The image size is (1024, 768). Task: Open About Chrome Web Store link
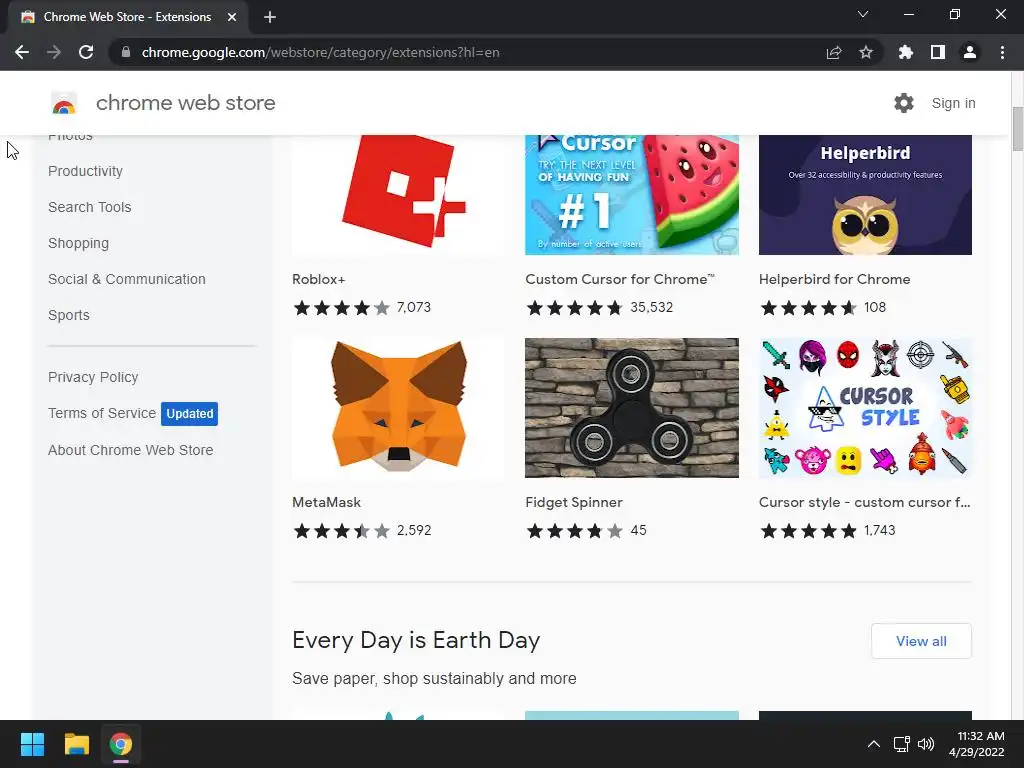131,450
